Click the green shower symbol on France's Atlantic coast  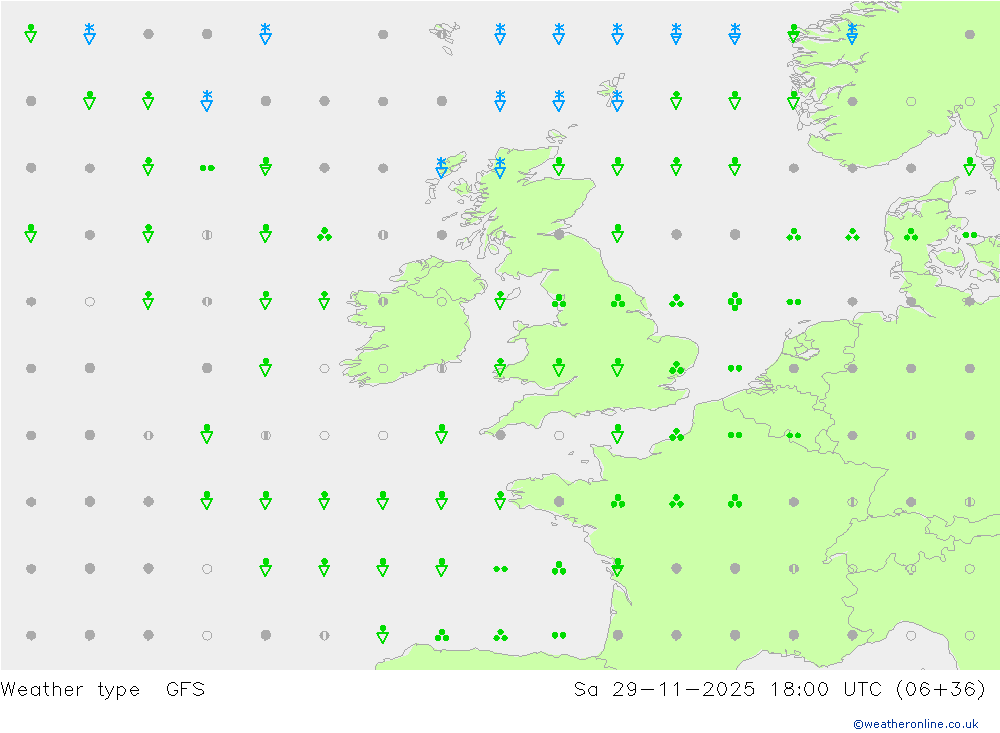[x=617, y=567]
